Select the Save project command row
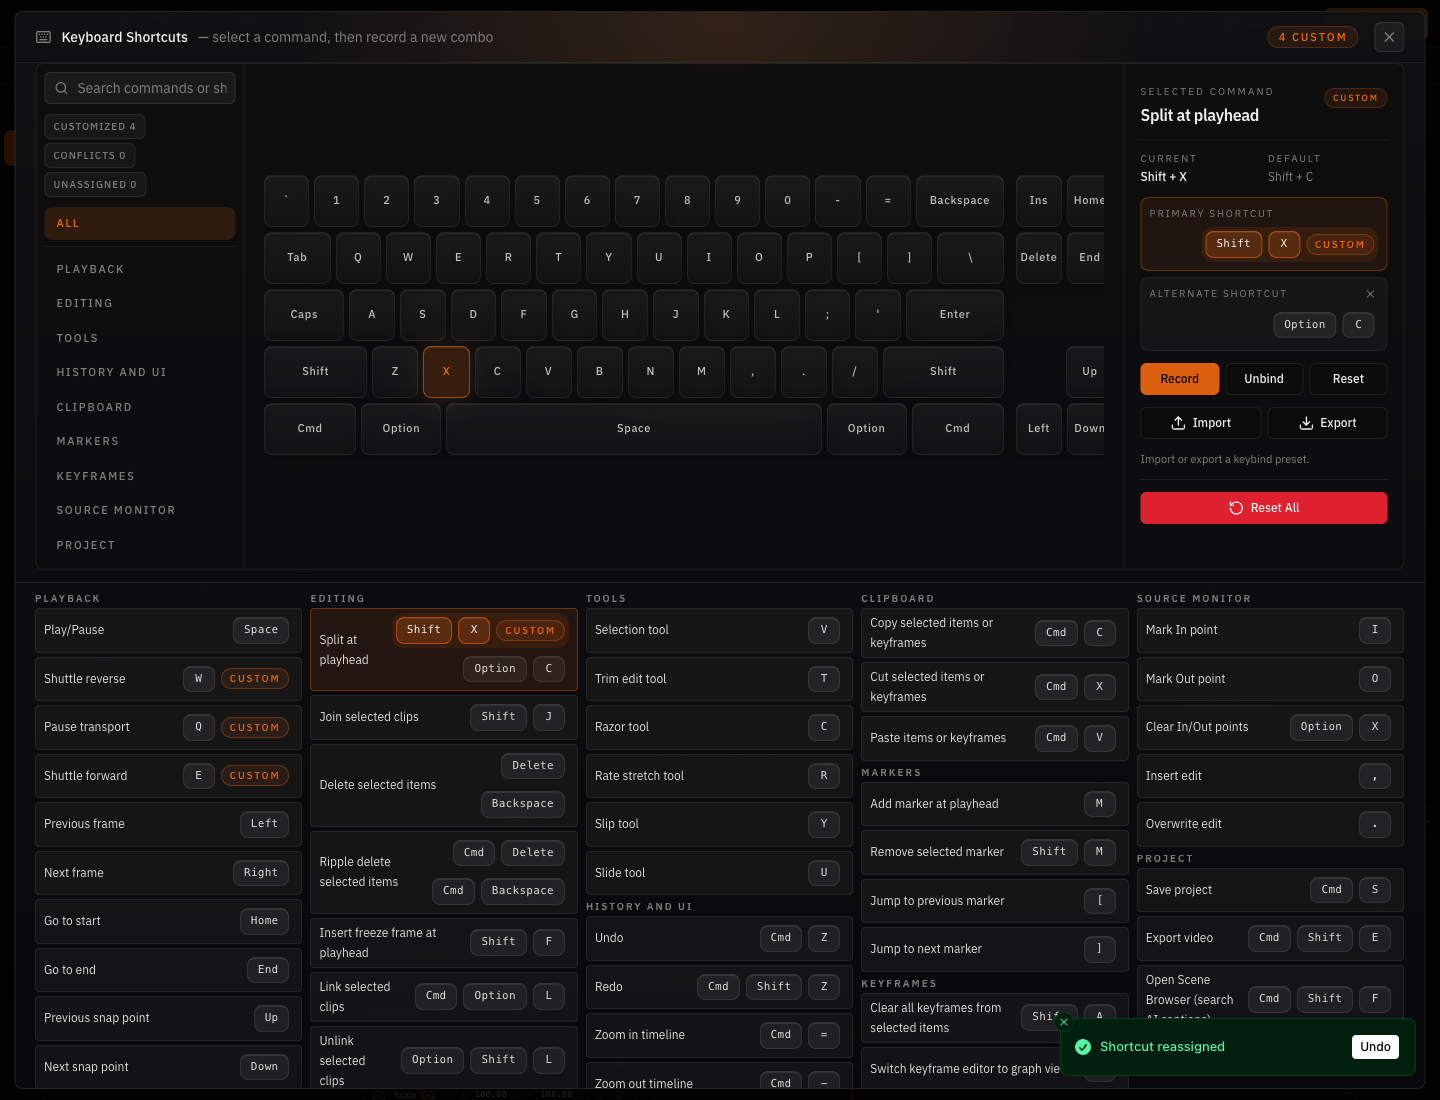This screenshot has width=1440, height=1100. click(x=1270, y=890)
